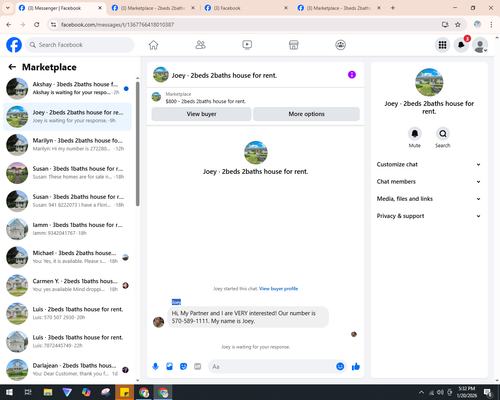This screenshot has height=400, width=500.
Task: Expand Media, files and links section
Action: coord(429,199)
